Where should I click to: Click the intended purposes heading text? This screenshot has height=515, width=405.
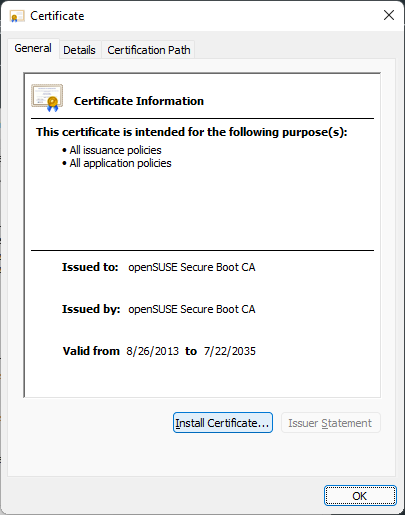tap(192, 132)
